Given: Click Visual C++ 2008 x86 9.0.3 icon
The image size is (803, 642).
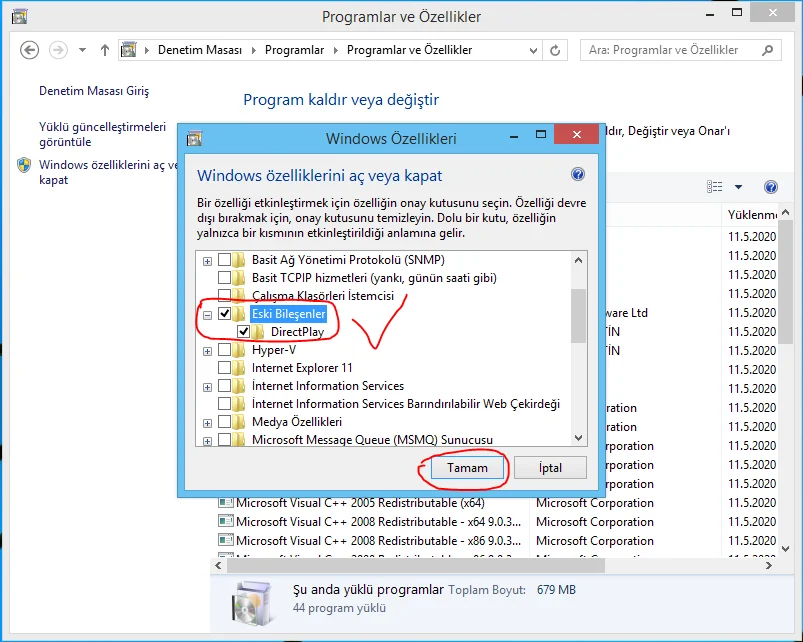Looking at the screenshot, I should [226, 541].
